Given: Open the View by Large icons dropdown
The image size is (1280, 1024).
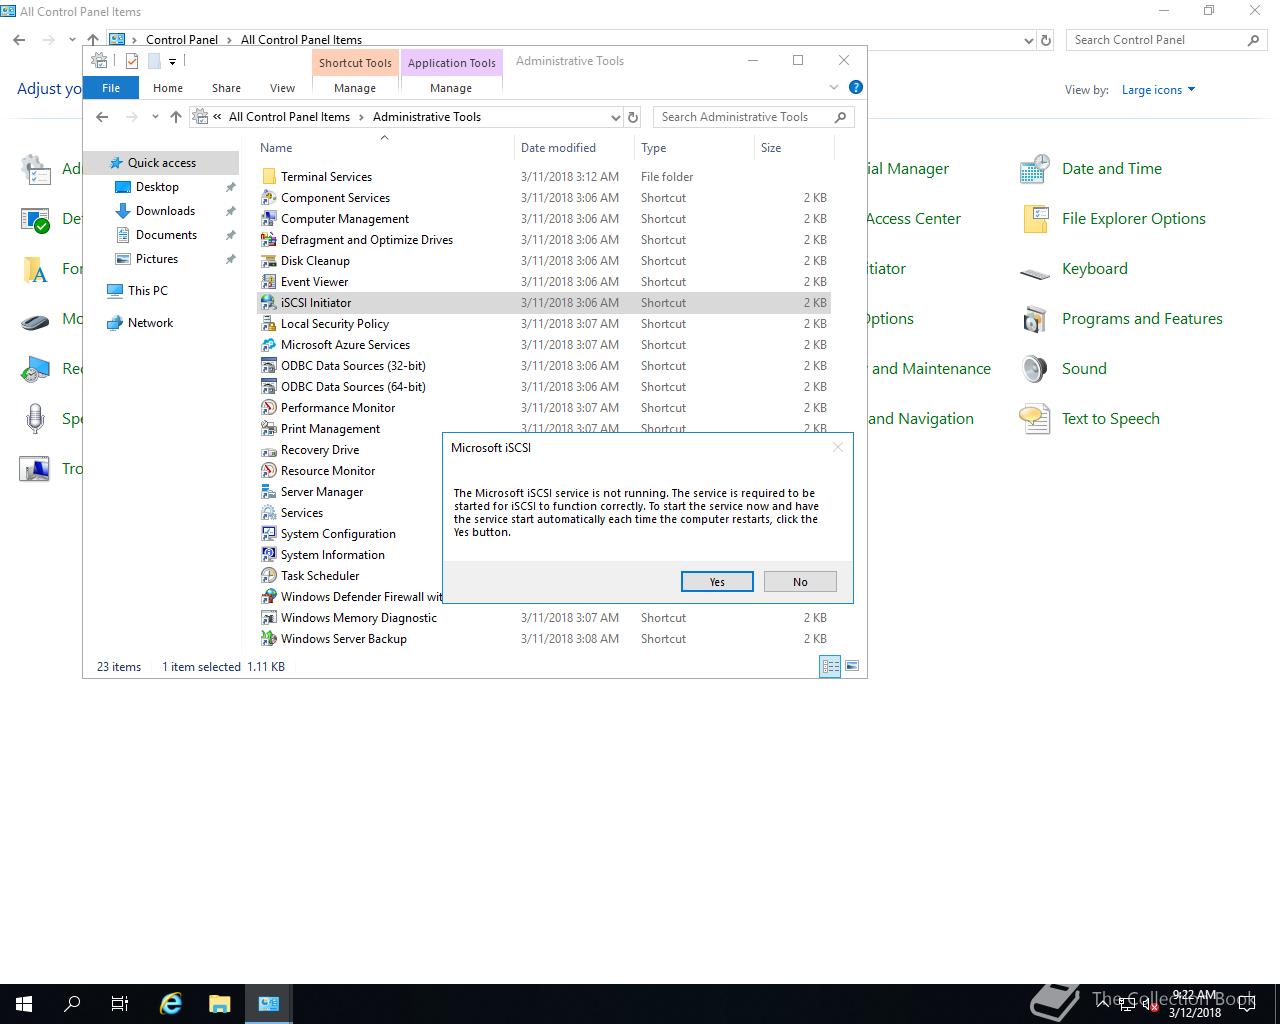Looking at the screenshot, I should (1158, 90).
